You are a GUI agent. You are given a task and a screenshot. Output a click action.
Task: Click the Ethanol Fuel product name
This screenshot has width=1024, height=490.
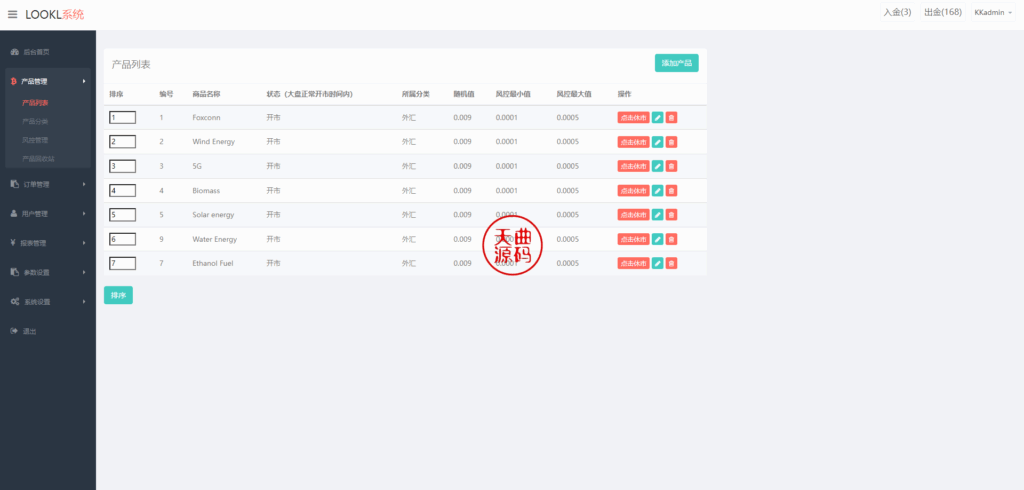click(213, 263)
